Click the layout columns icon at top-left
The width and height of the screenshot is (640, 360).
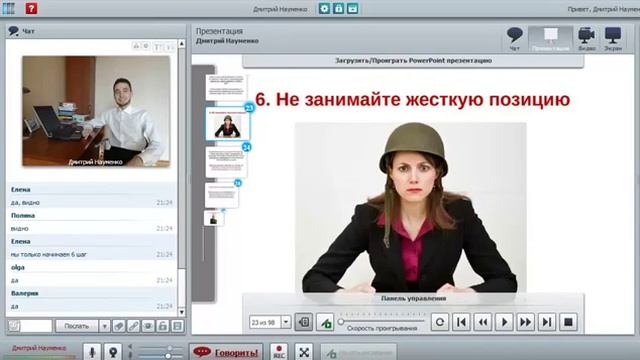tap(9, 8)
